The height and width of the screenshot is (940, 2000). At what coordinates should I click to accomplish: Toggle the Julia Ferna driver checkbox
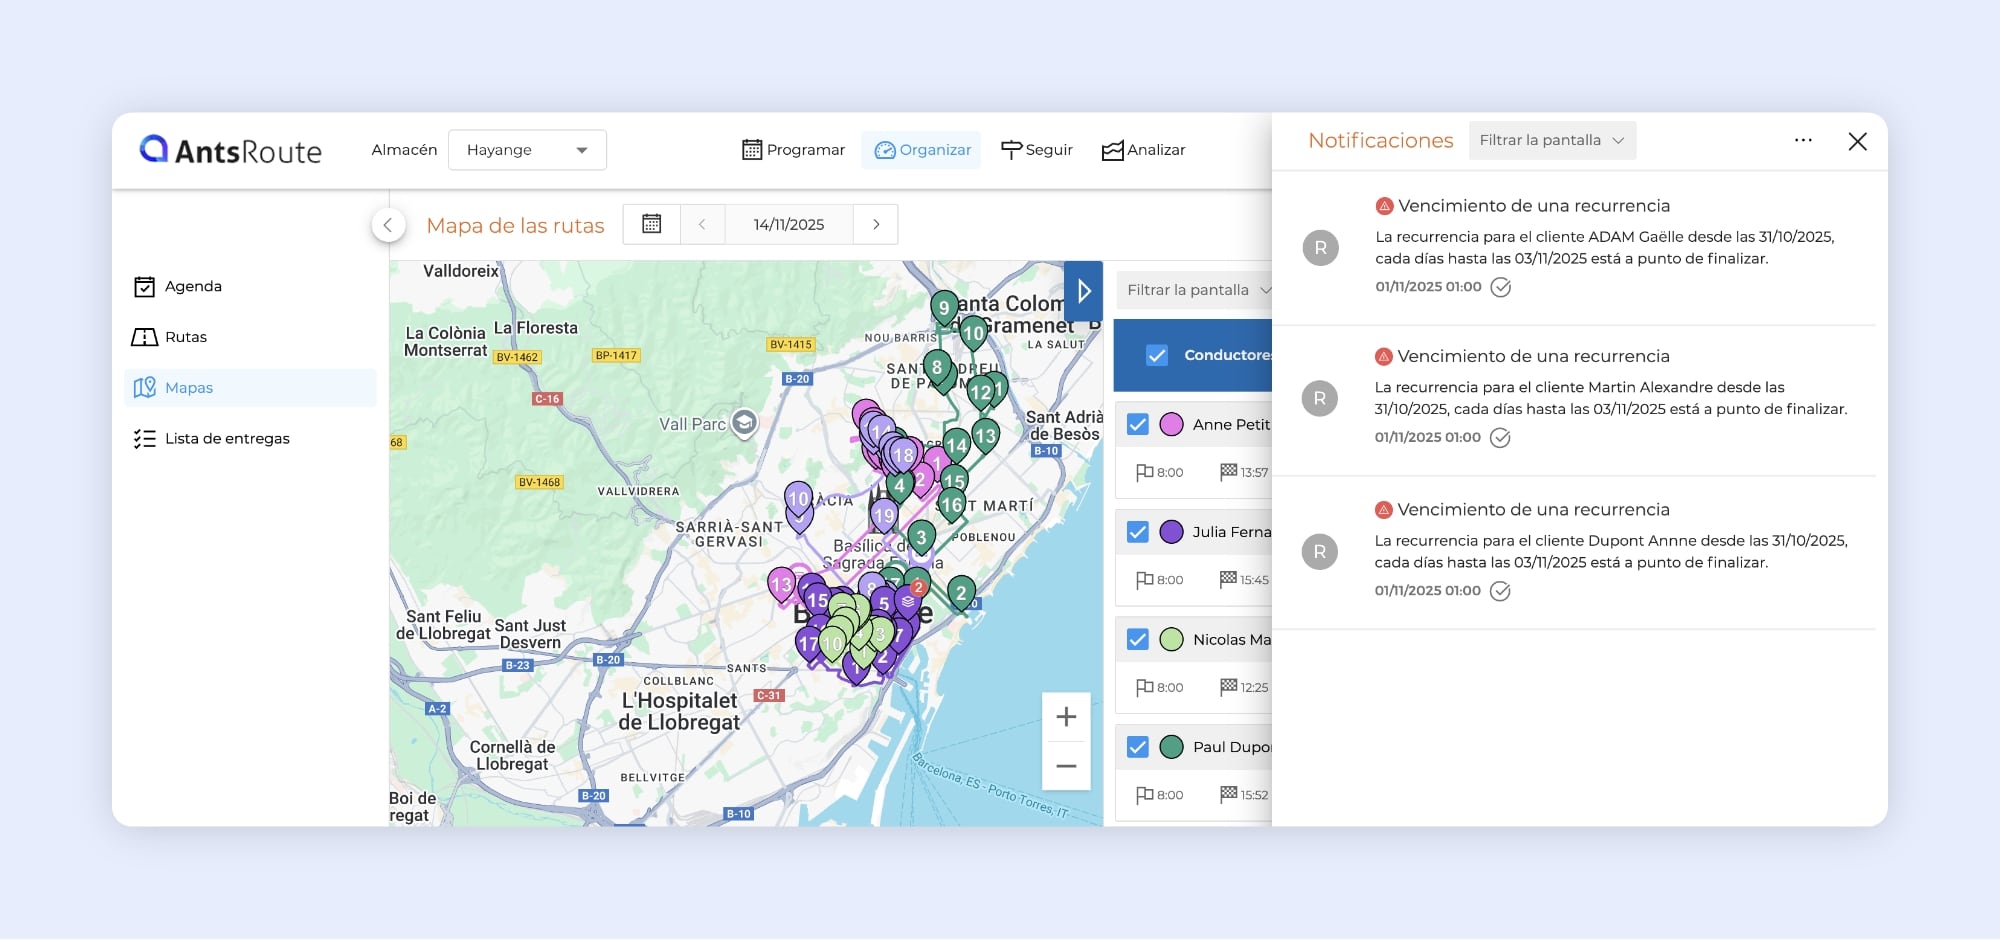(1137, 532)
